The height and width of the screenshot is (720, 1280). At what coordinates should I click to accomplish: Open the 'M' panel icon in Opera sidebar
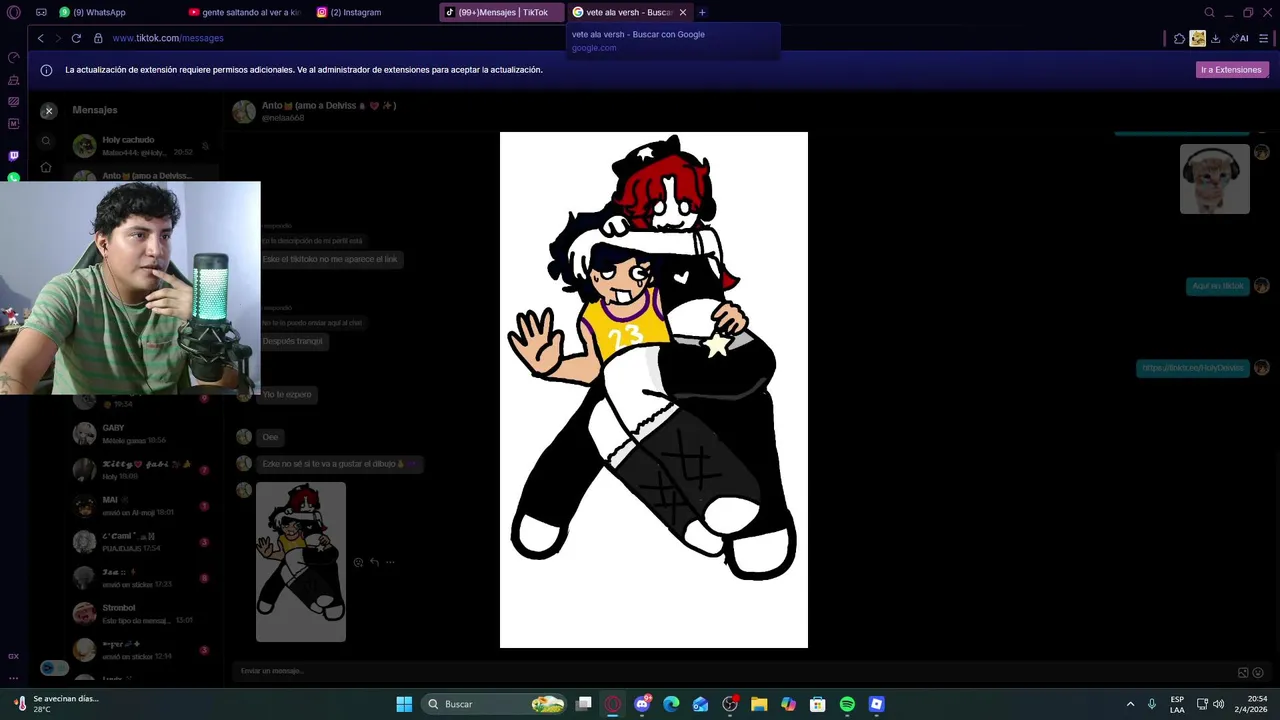click(13, 124)
